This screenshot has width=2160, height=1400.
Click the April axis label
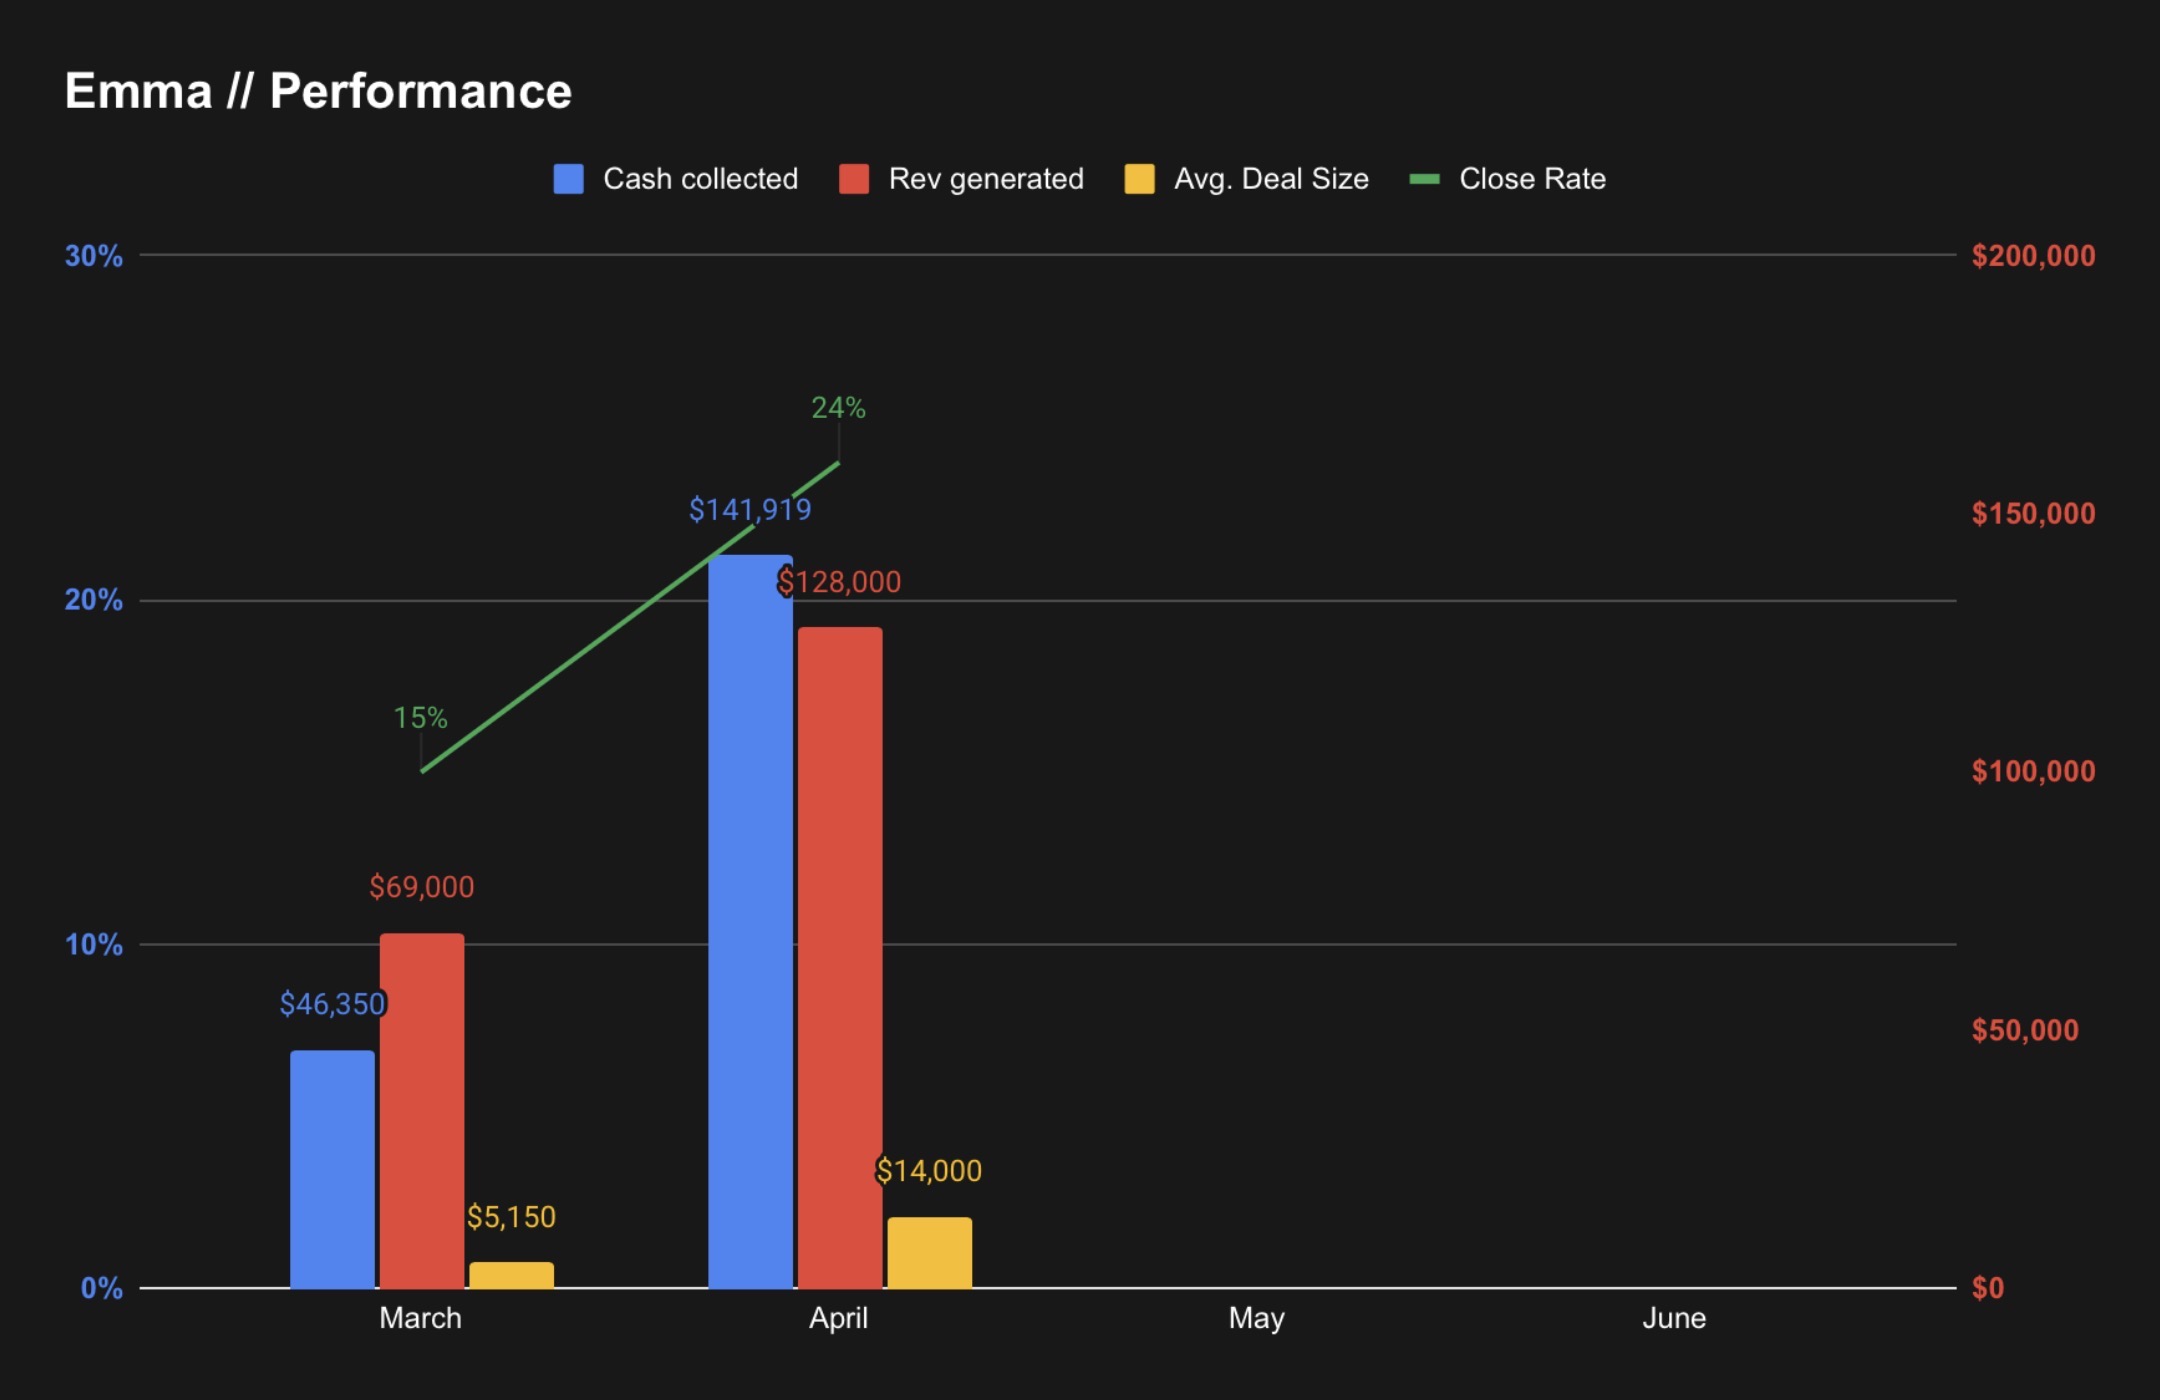click(838, 1318)
